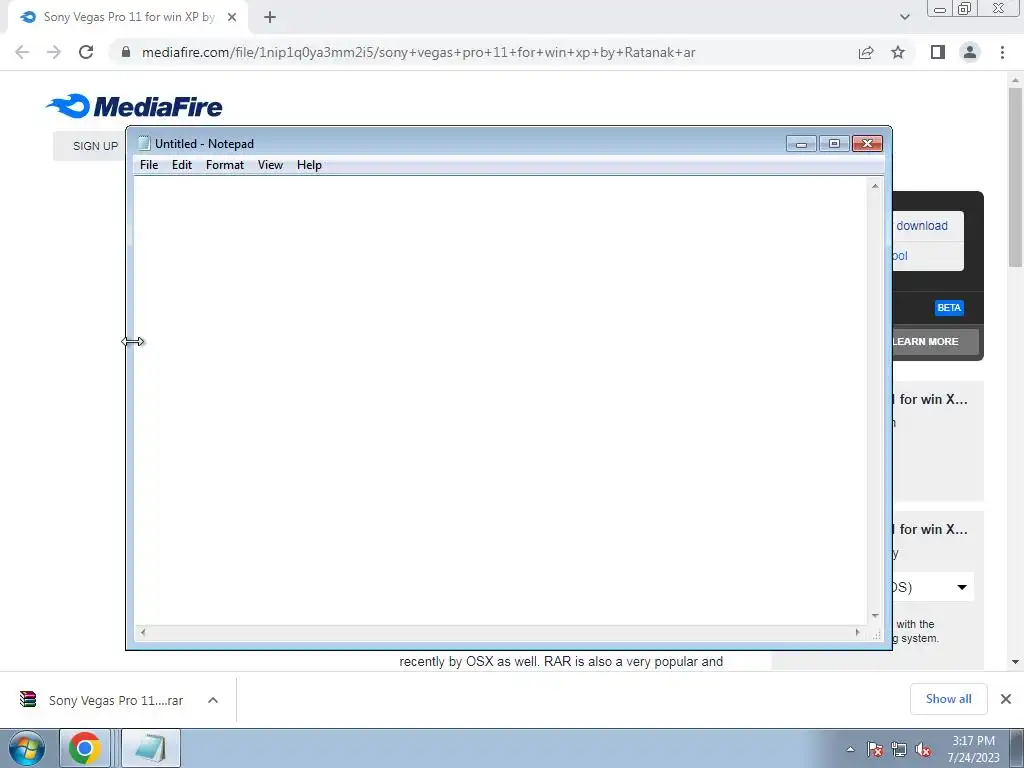The width and height of the screenshot is (1024, 768).
Task: Expand download item options chevron
Action: (213, 700)
